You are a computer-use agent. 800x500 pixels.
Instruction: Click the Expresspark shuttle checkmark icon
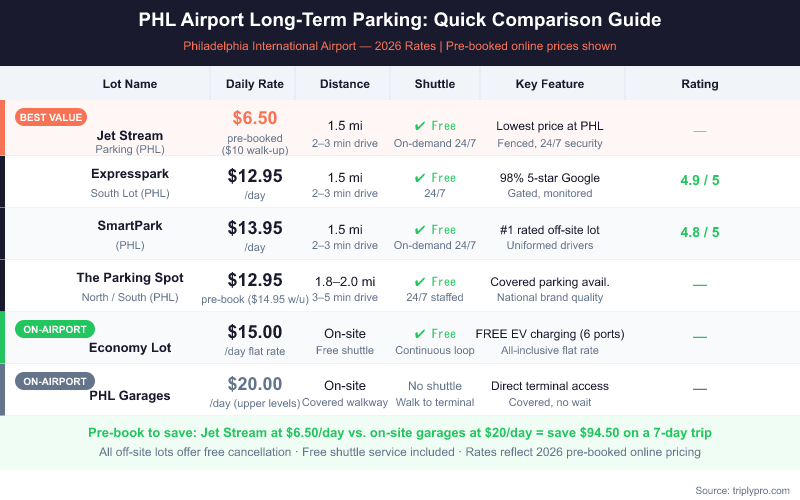pos(419,178)
